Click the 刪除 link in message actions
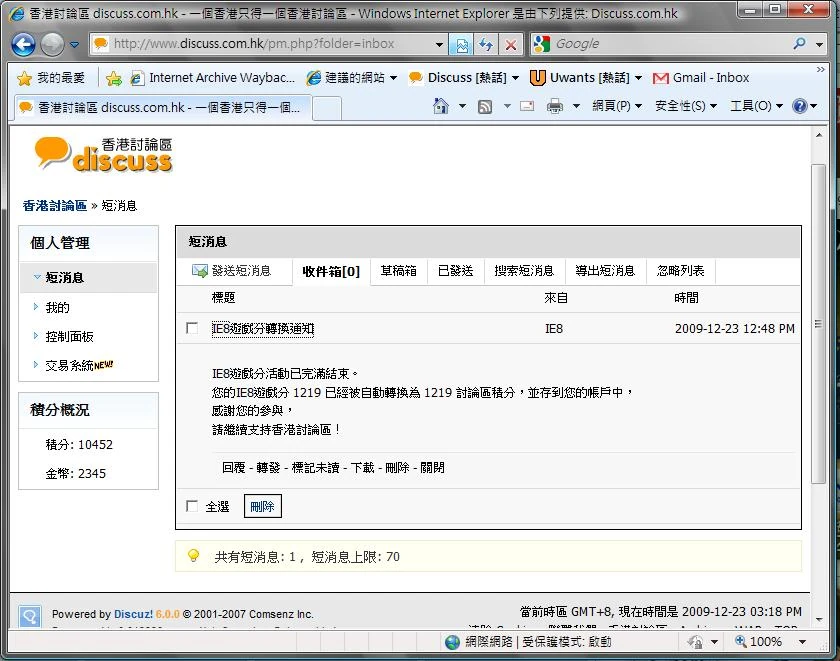The height and width of the screenshot is (661, 840). 398,468
